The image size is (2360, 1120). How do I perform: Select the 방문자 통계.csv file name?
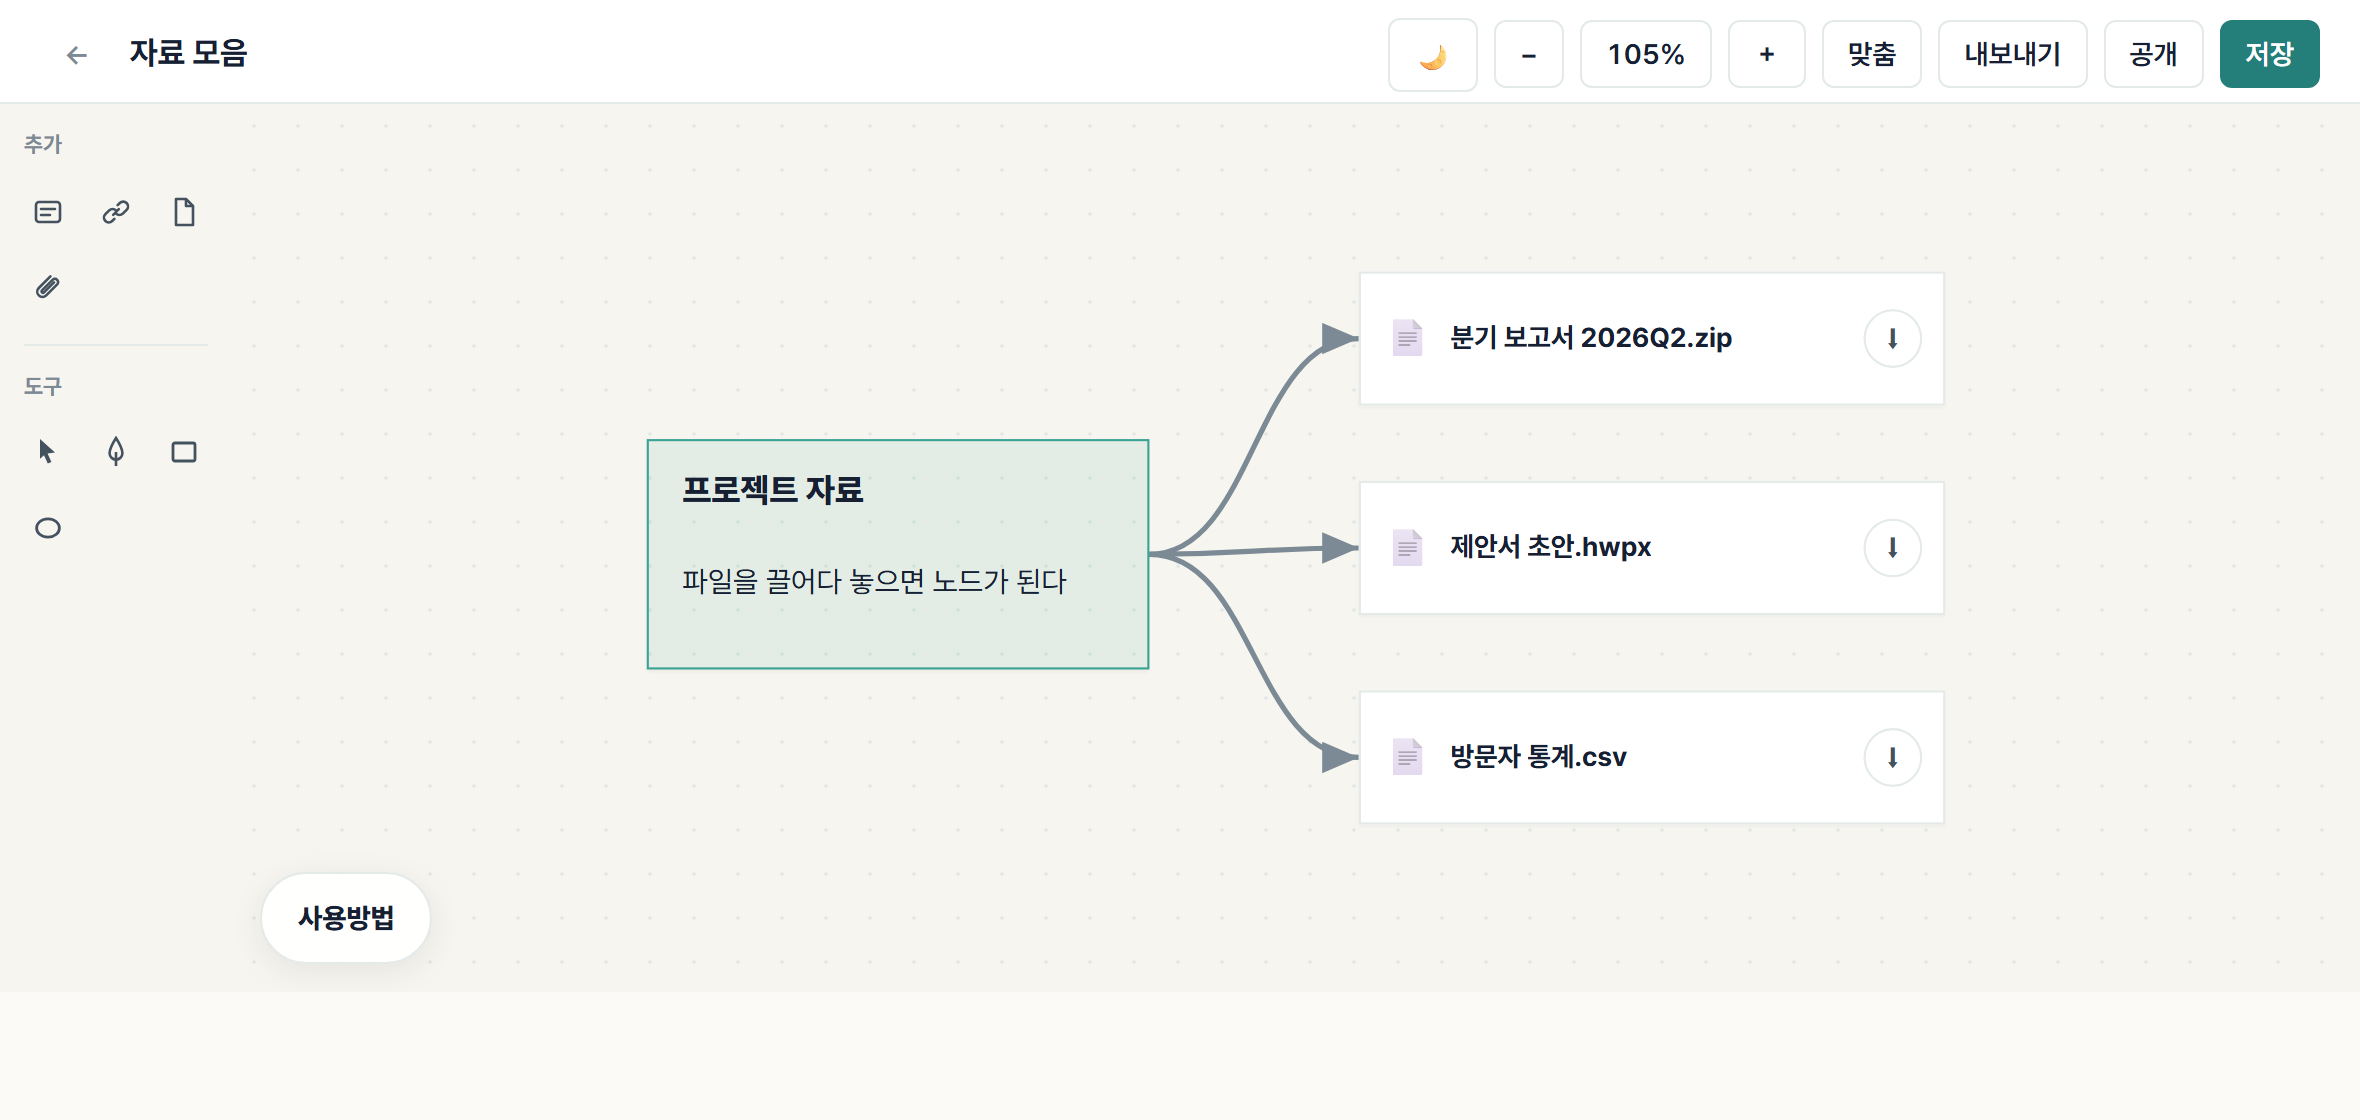tap(1538, 757)
